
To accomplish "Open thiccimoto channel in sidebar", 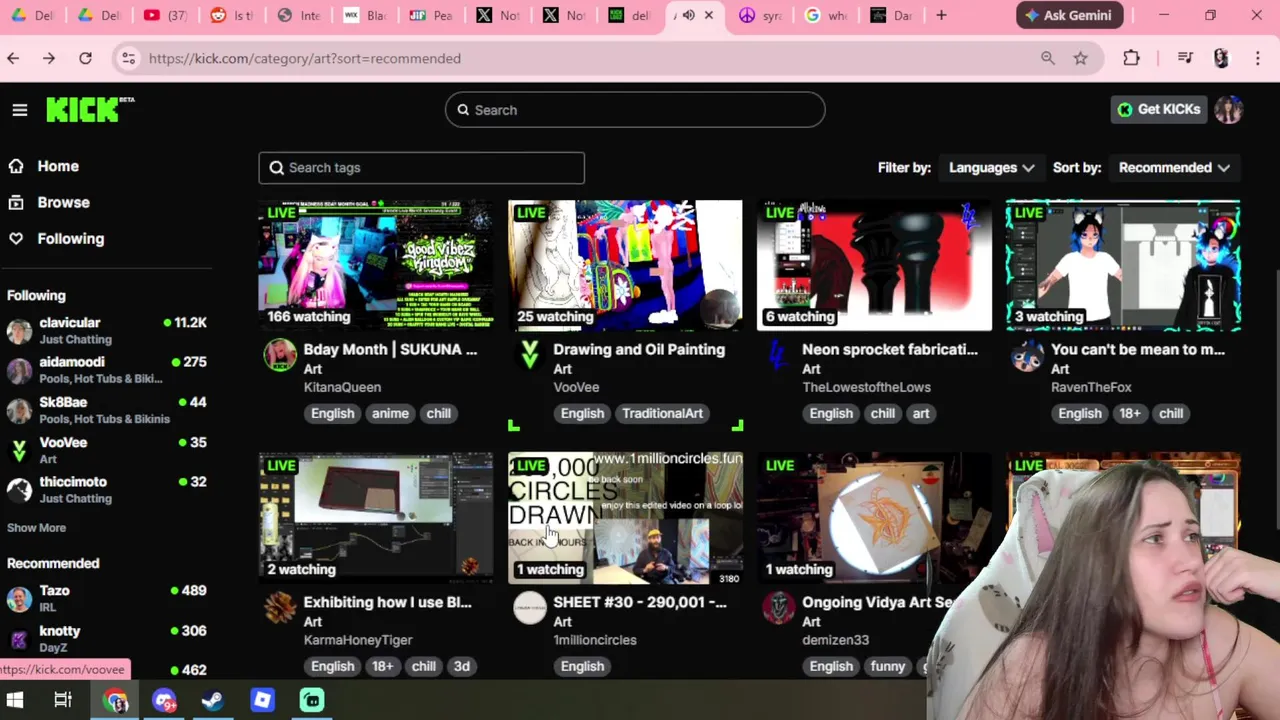I will pyautogui.click(x=106, y=490).
